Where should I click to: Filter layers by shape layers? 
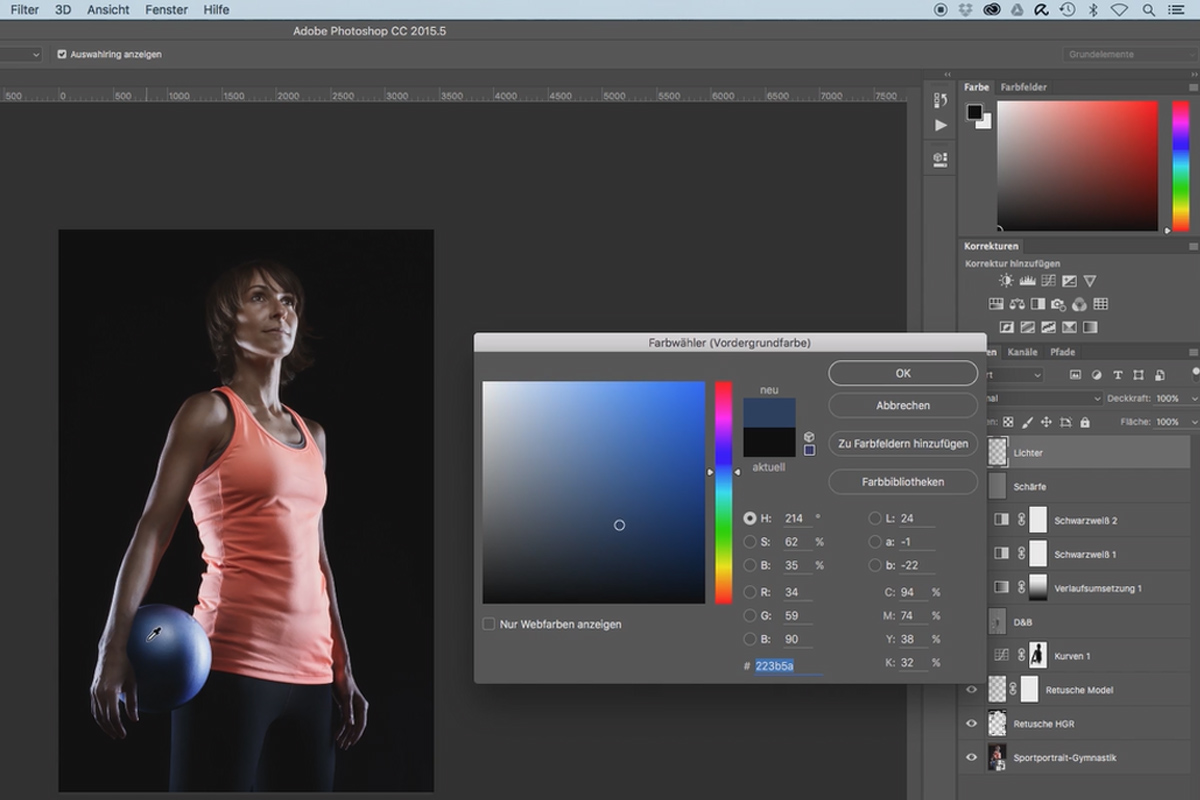coord(1138,375)
